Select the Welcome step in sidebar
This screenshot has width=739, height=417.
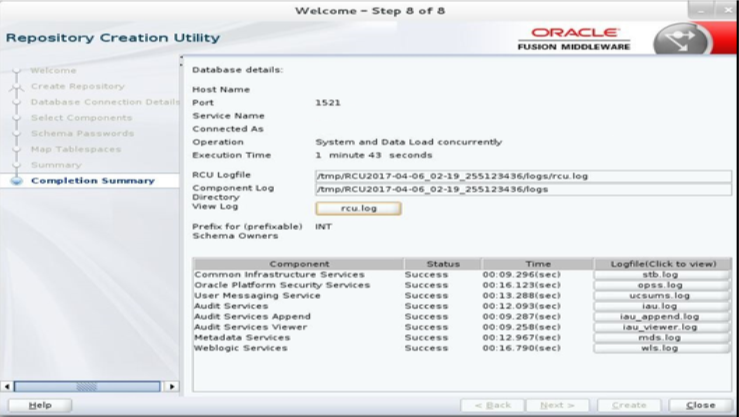pos(53,70)
